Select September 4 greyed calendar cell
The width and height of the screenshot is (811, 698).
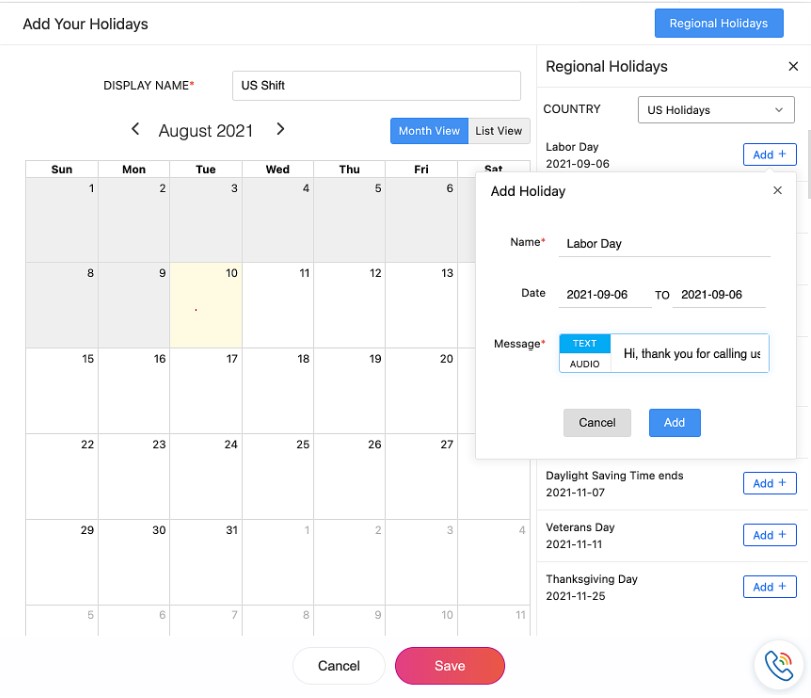(x=494, y=562)
